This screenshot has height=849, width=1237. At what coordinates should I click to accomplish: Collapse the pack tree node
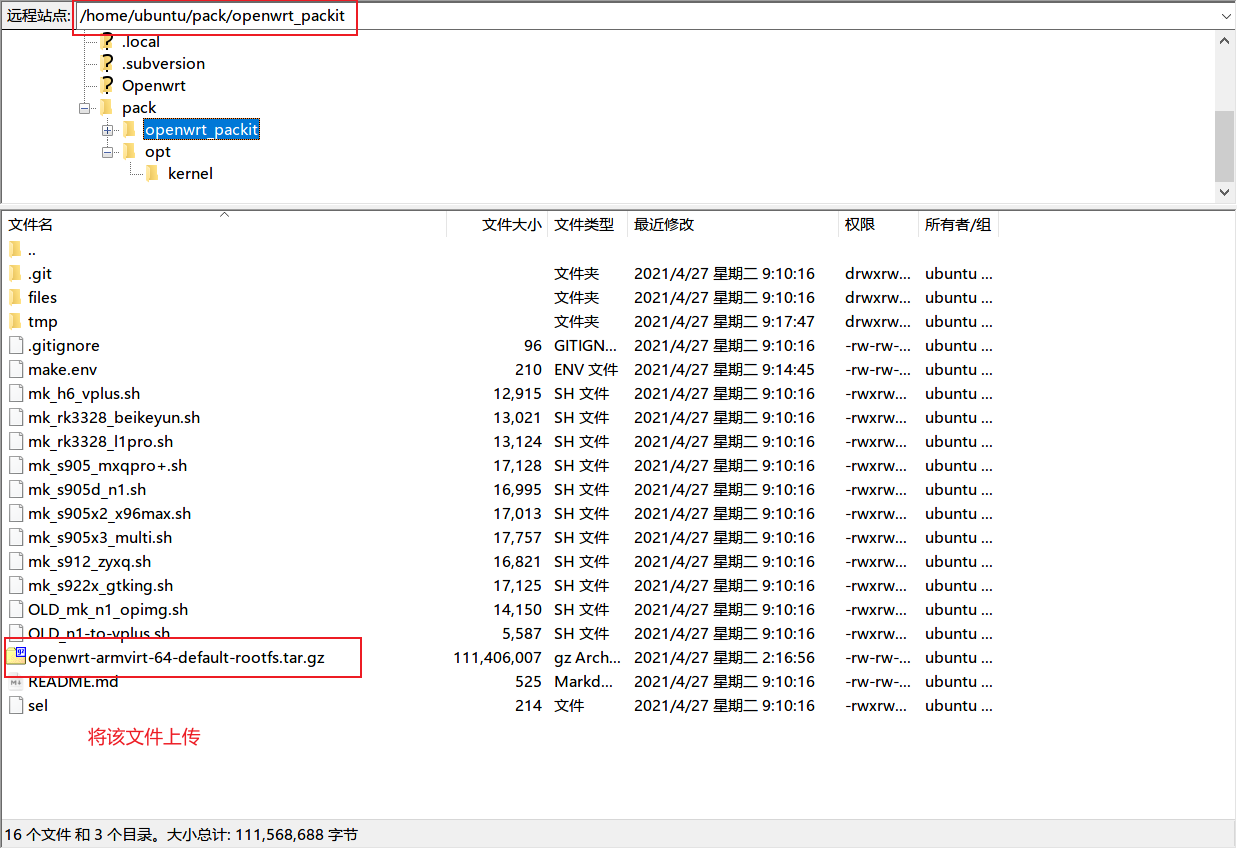pyautogui.click(x=85, y=108)
